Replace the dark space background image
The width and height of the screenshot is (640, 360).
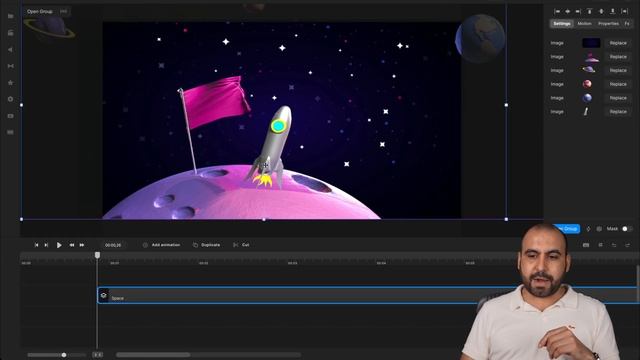tap(618, 43)
